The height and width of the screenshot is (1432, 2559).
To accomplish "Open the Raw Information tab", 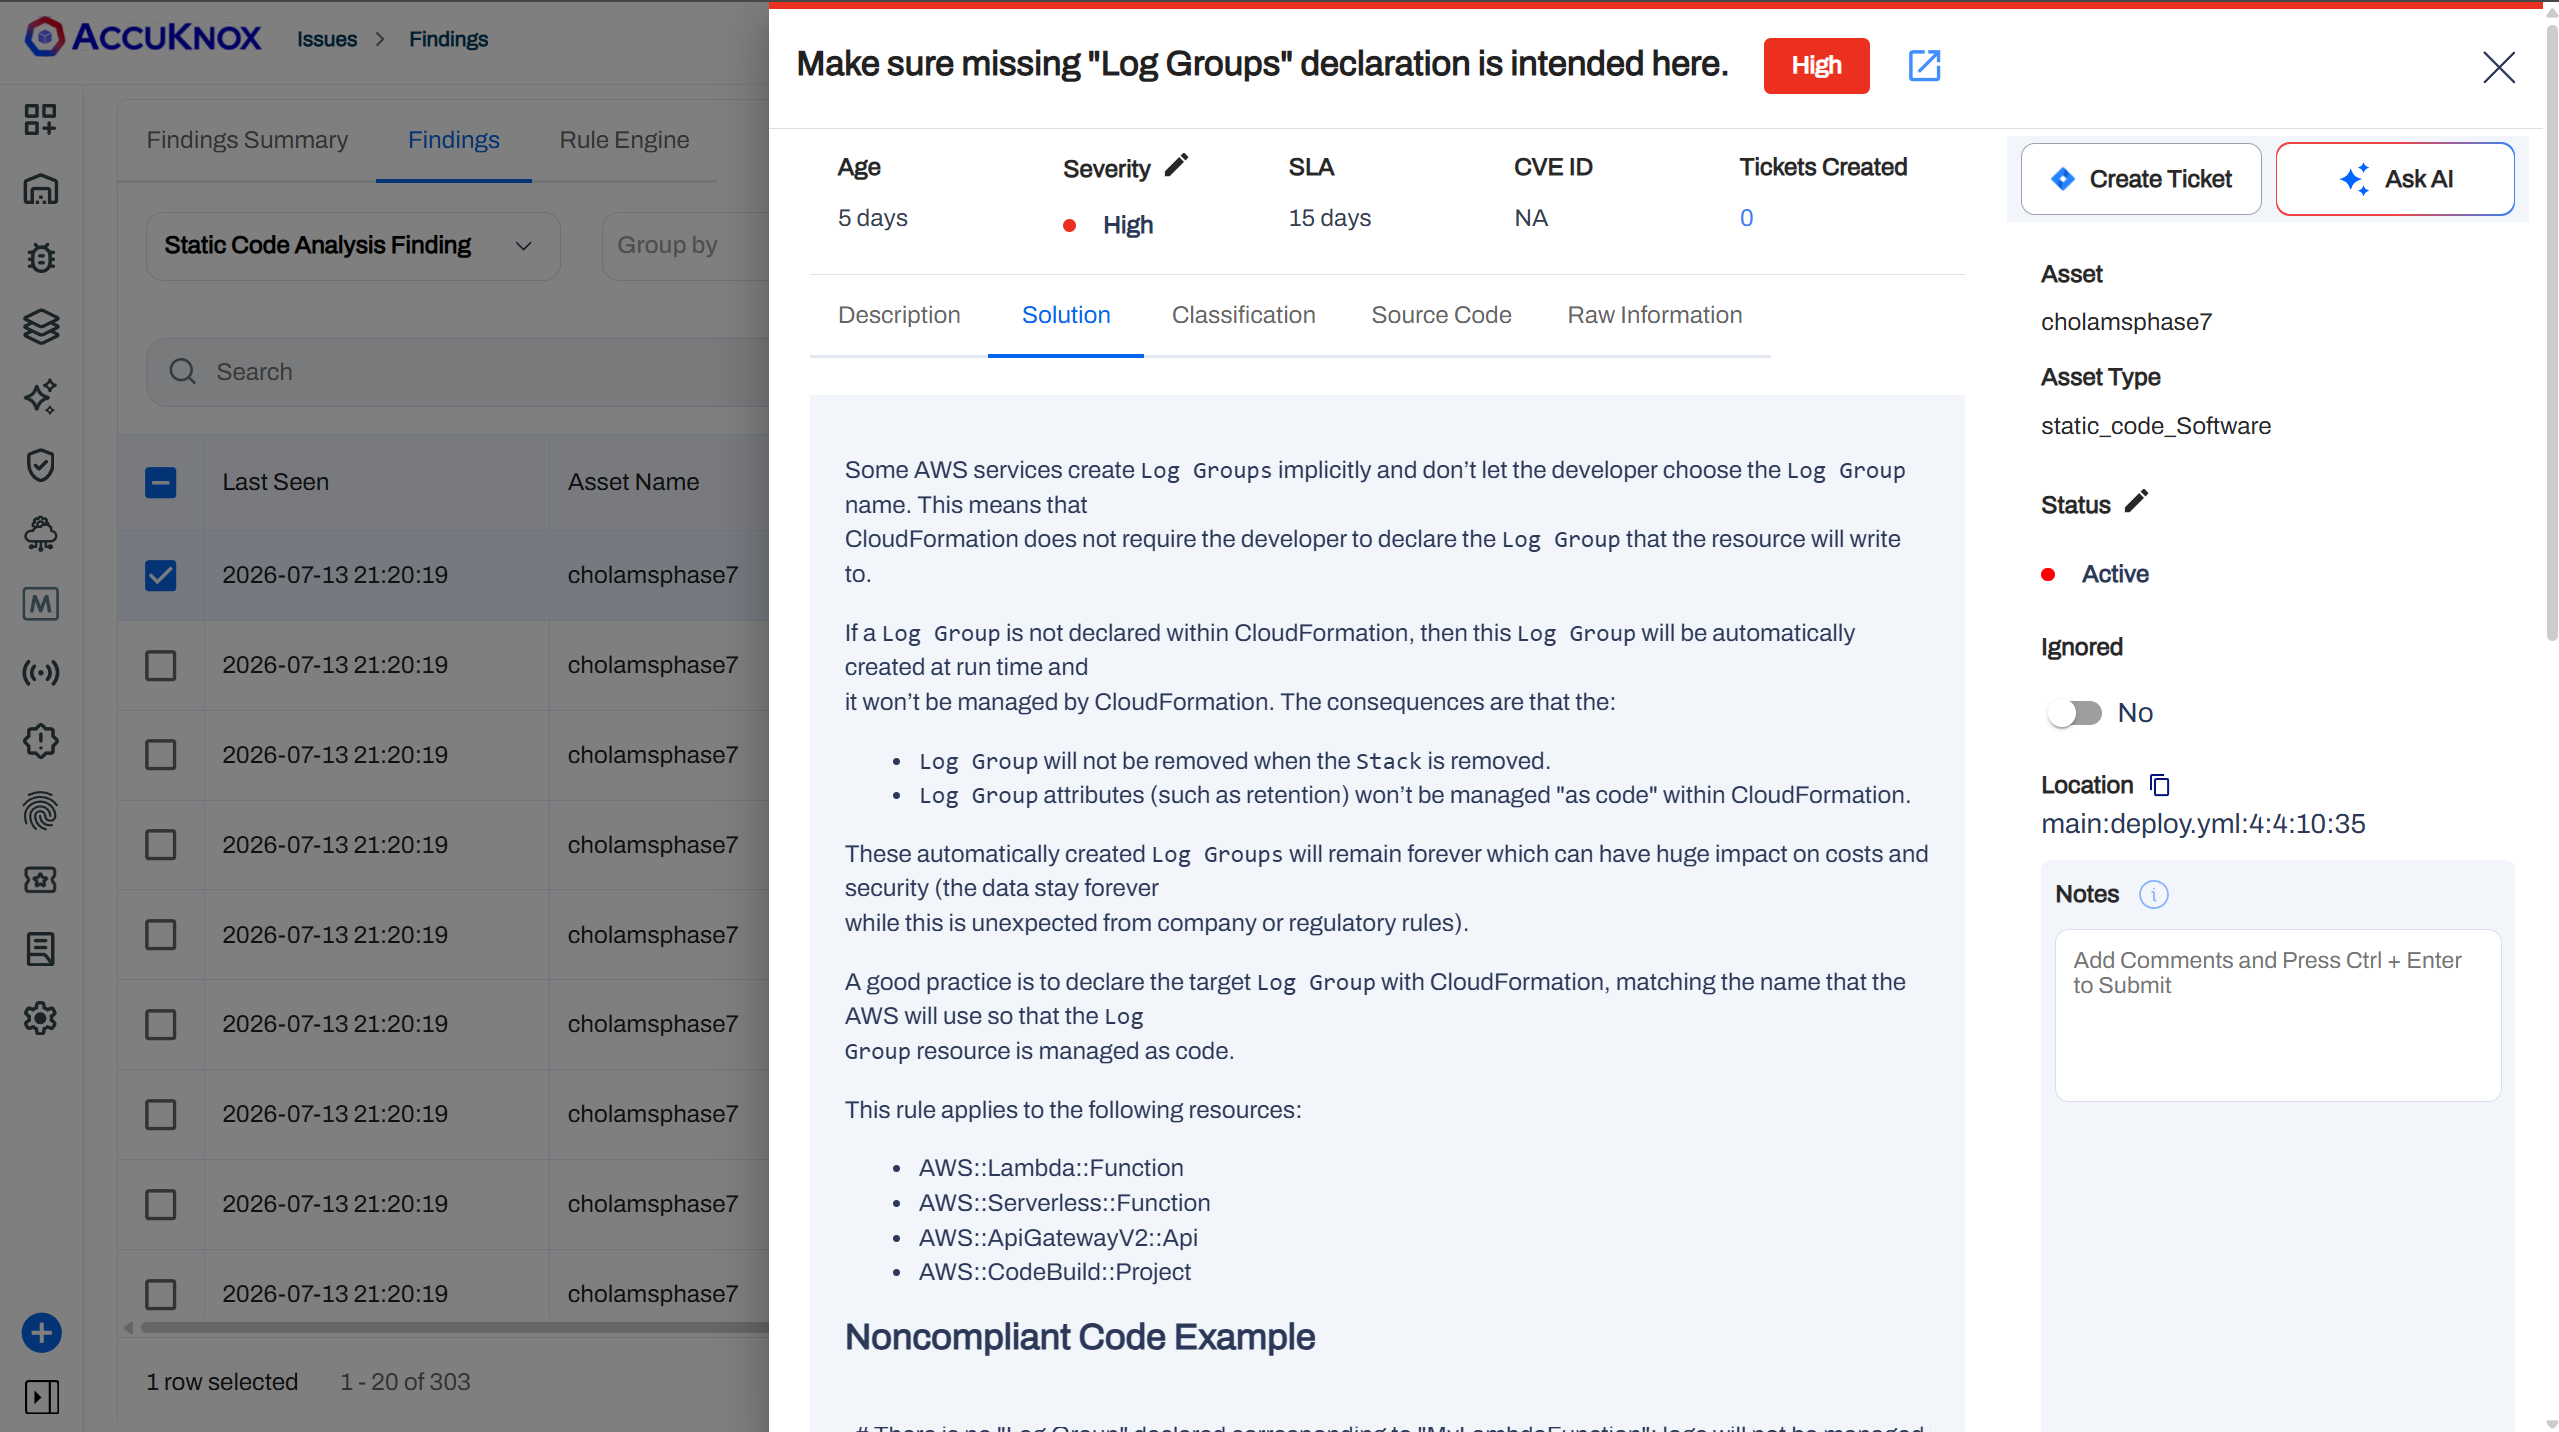I will point(1654,315).
